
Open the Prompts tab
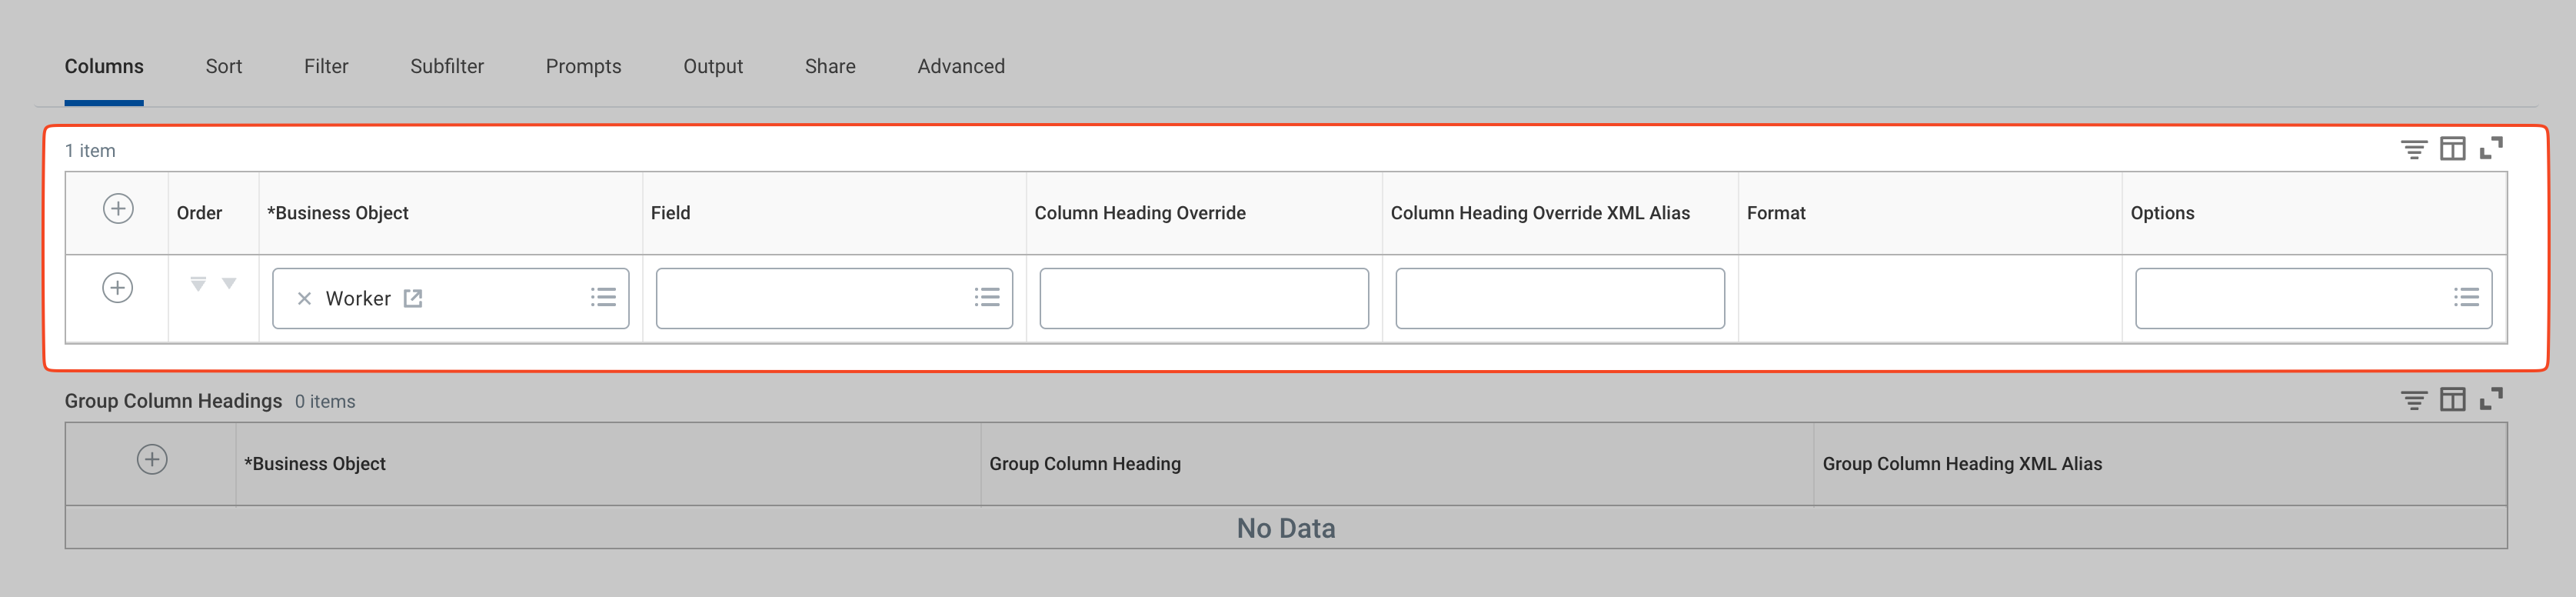[x=583, y=67]
